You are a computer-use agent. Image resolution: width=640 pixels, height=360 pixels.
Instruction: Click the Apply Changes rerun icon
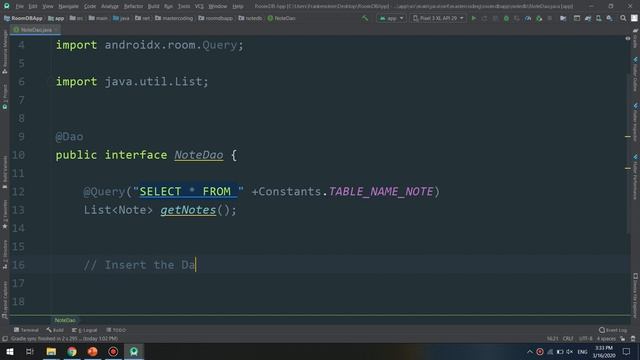(x=484, y=18)
